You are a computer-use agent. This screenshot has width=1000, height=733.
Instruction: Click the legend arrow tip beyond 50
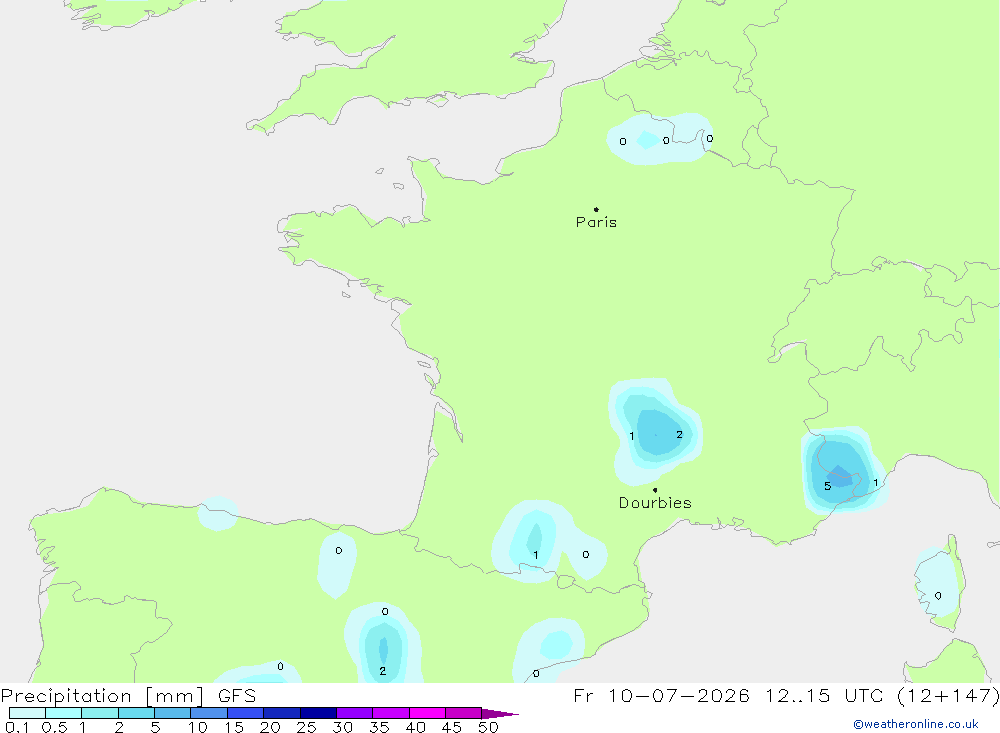[501, 714]
